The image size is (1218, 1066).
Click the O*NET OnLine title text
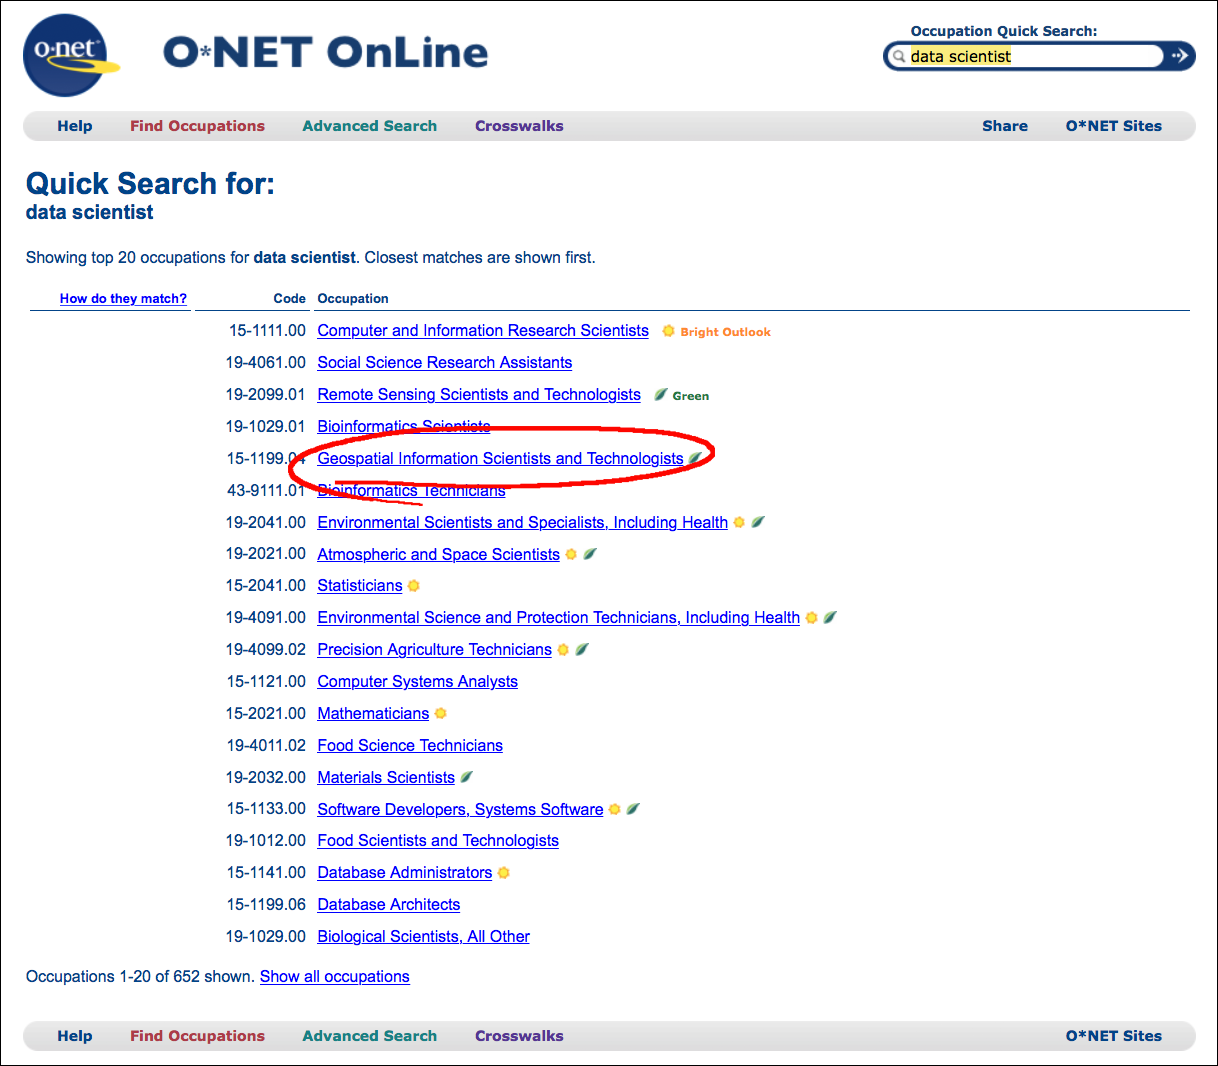coord(325,52)
